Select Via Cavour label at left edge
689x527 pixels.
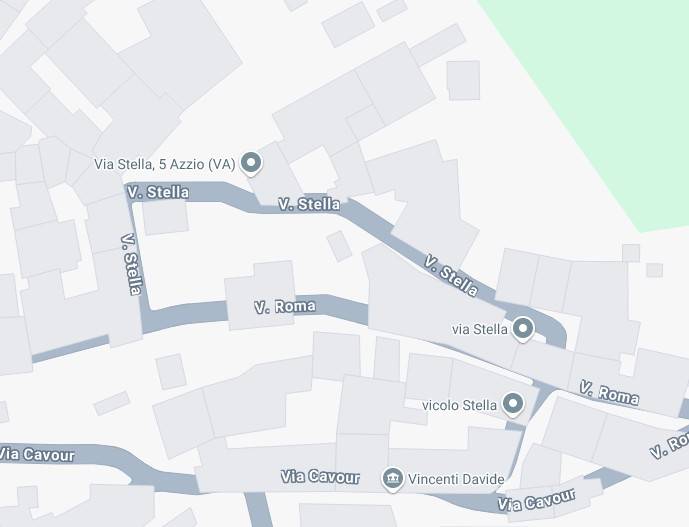point(37,454)
